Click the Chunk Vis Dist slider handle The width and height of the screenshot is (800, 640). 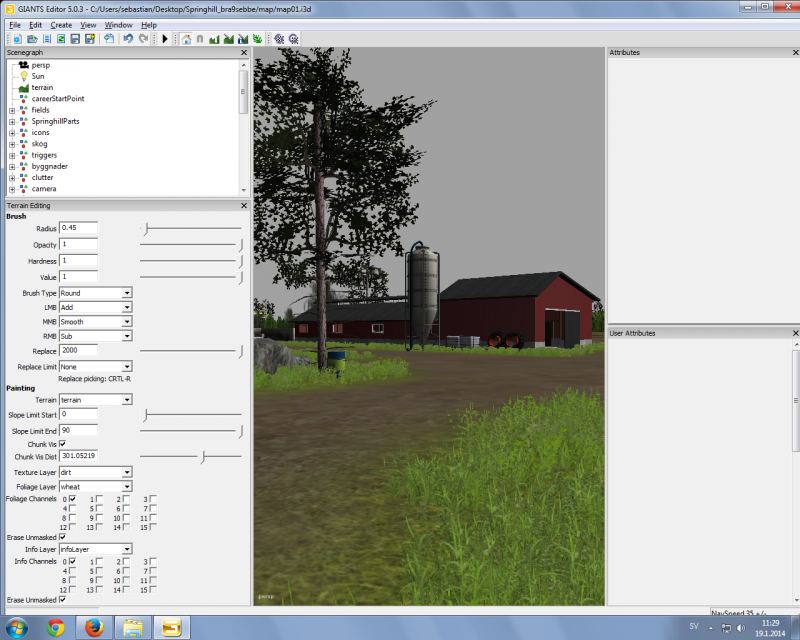coord(203,456)
